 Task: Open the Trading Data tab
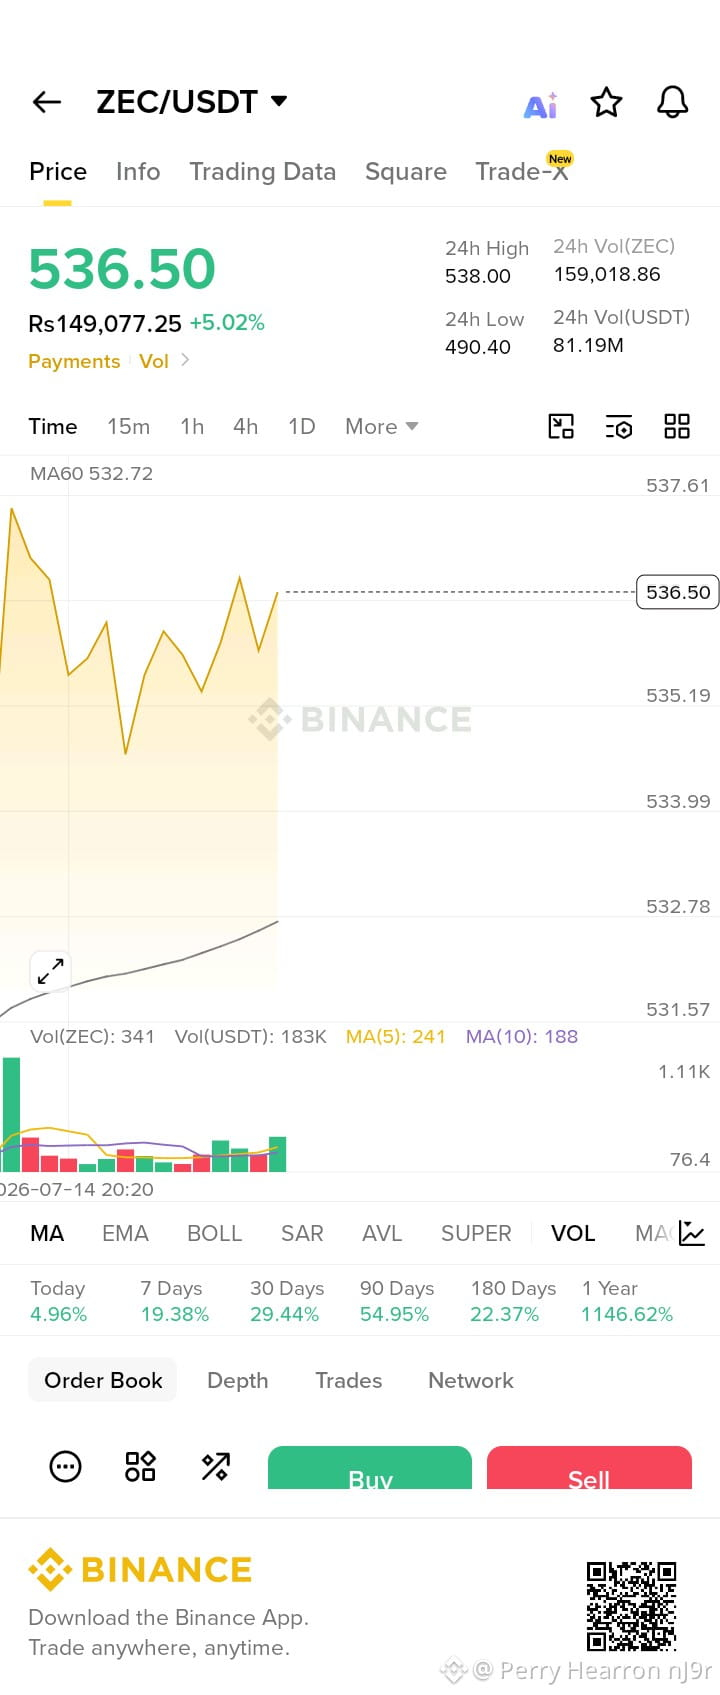(263, 172)
